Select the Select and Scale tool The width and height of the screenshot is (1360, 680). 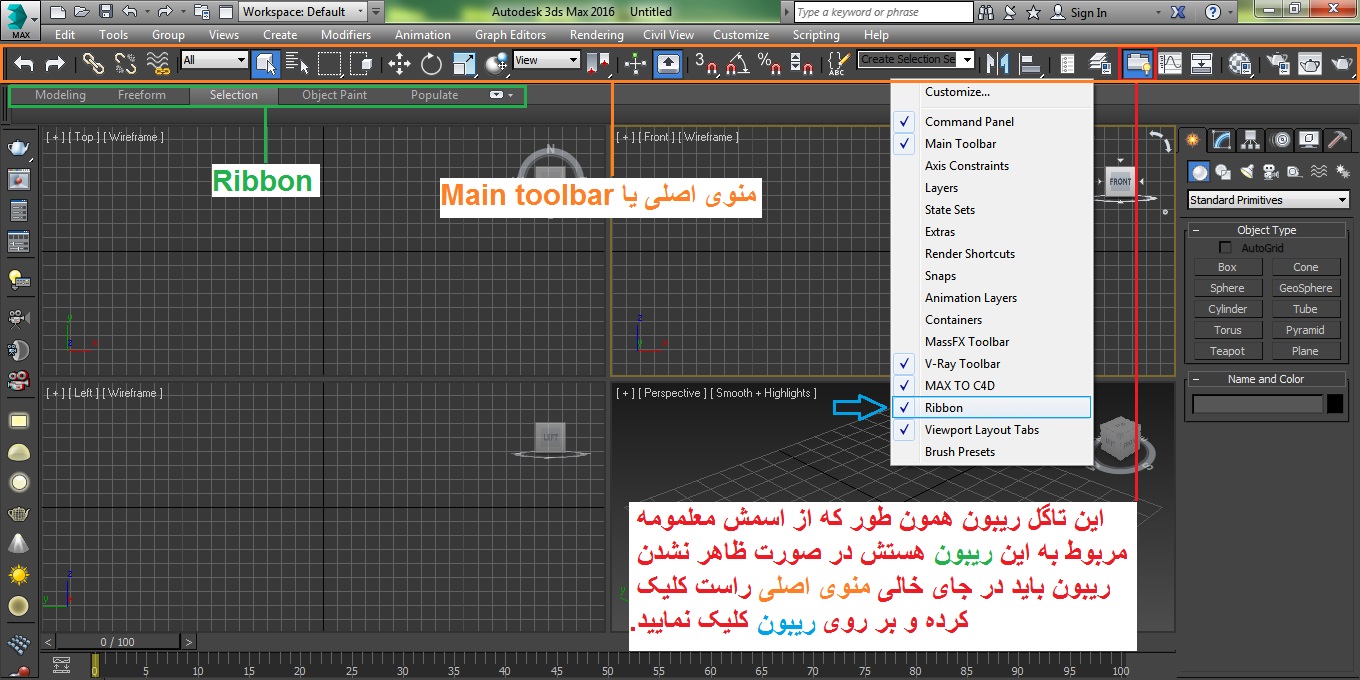[x=464, y=63]
